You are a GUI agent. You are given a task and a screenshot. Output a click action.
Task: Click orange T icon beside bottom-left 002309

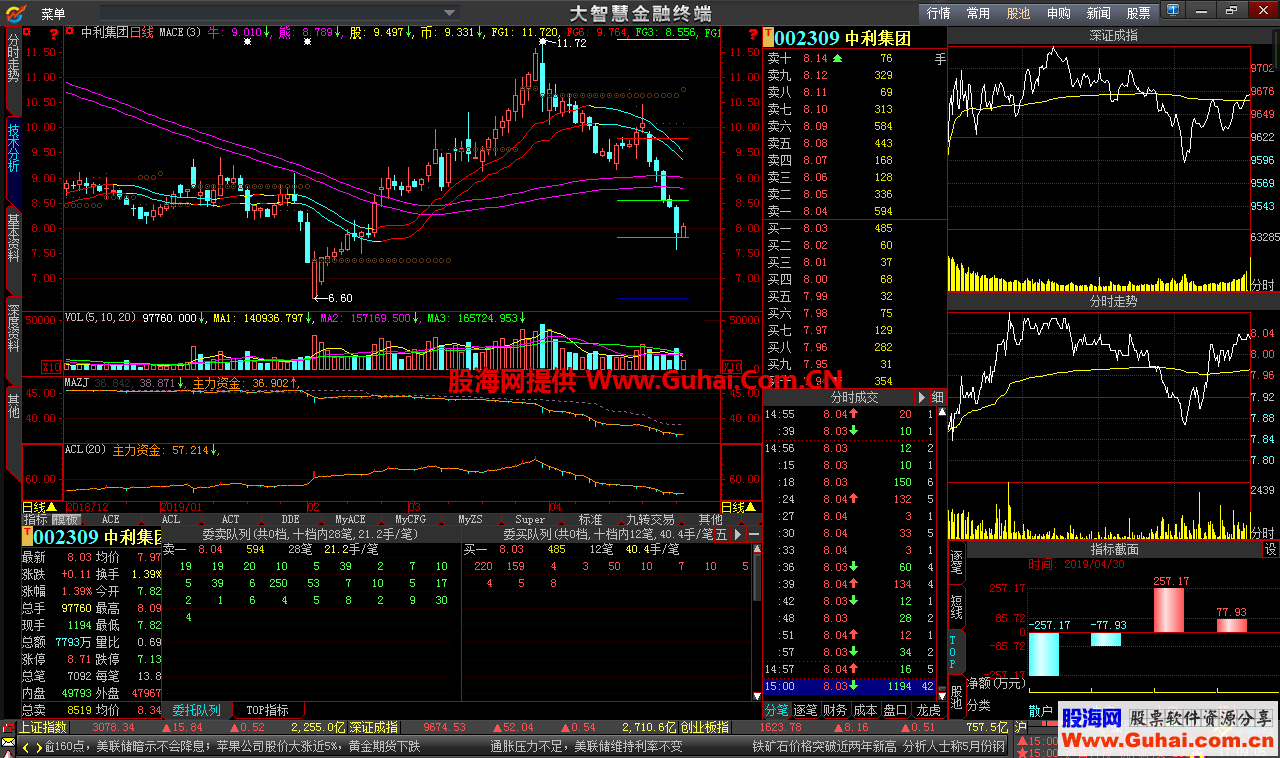27,537
